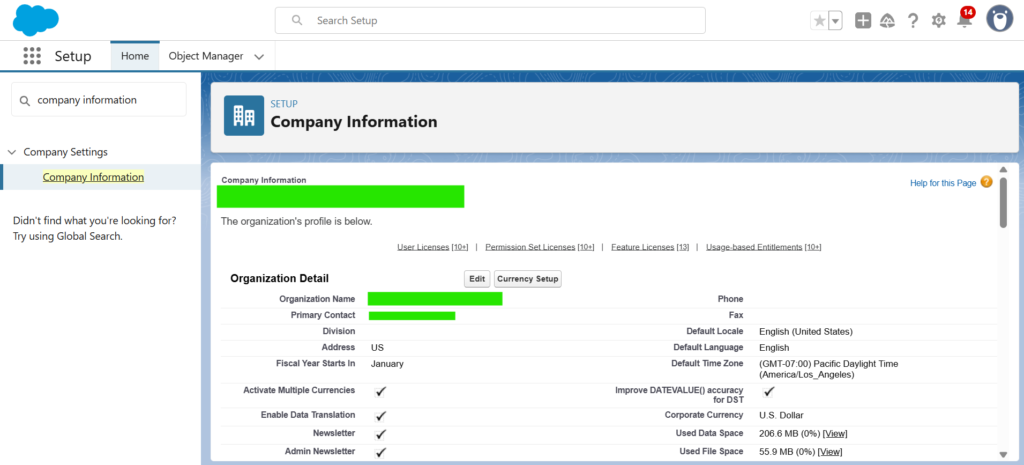Click the scrollbar down arrow

[x=1003, y=455]
